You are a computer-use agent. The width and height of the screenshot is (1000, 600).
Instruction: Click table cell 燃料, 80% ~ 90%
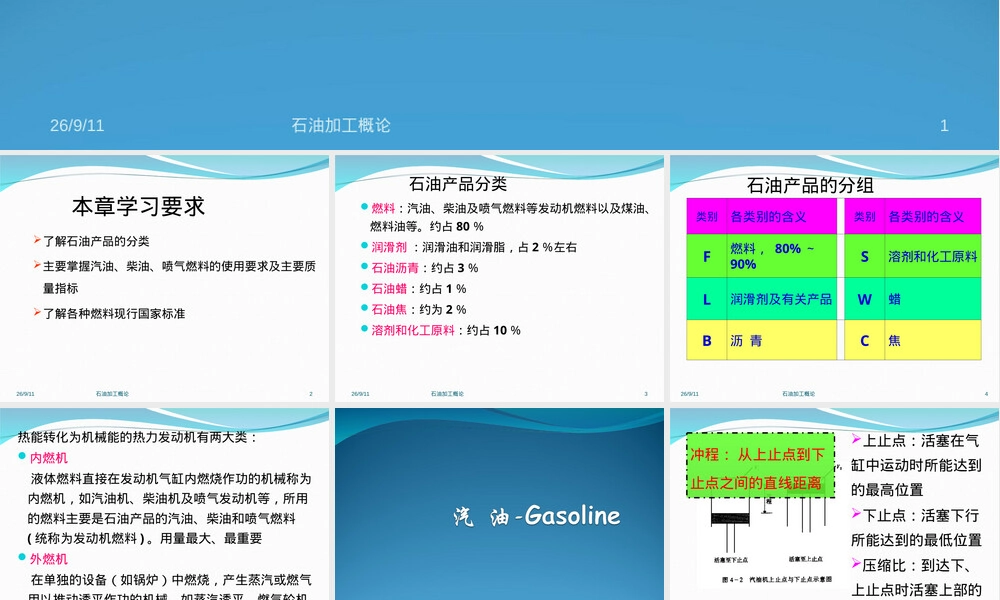(x=781, y=256)
